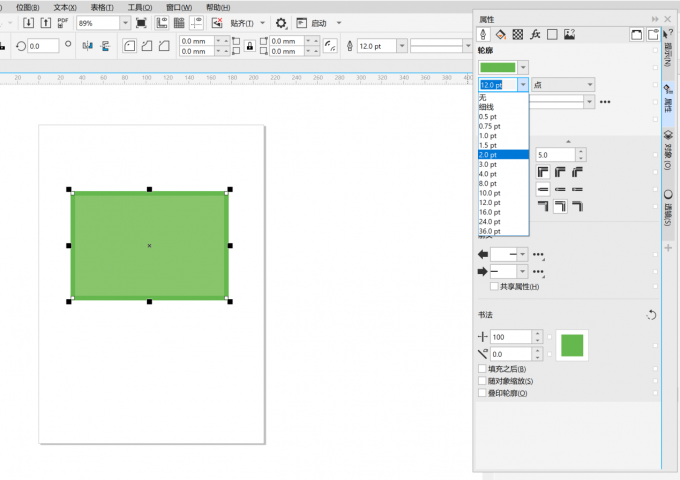Image resolution: width=680 pixels, height=480 pixels.
Task: Select the Outside outline position icon
Action: point(543,206)
